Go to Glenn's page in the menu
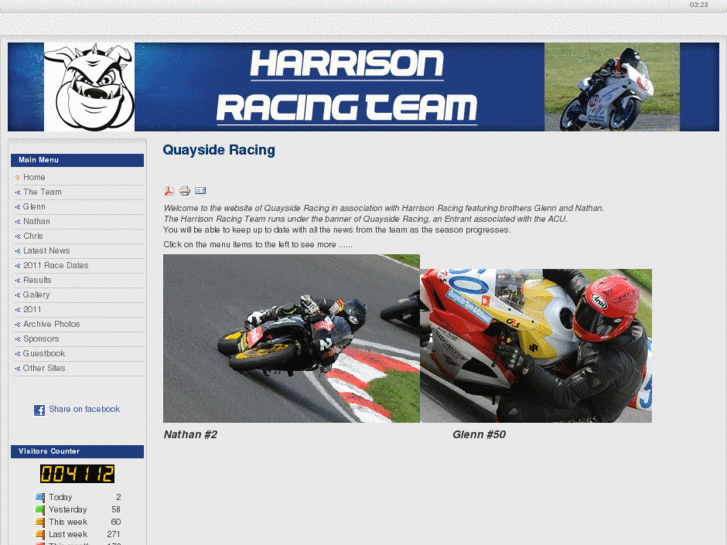The width and height of the screenshot is (727, 545). [34, 207]
